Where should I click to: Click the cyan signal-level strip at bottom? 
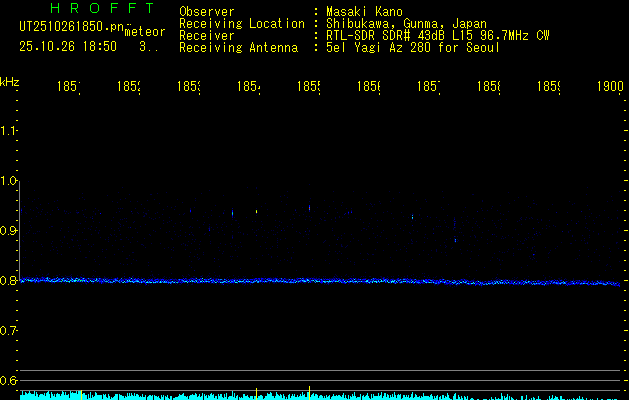click(320, 395)
